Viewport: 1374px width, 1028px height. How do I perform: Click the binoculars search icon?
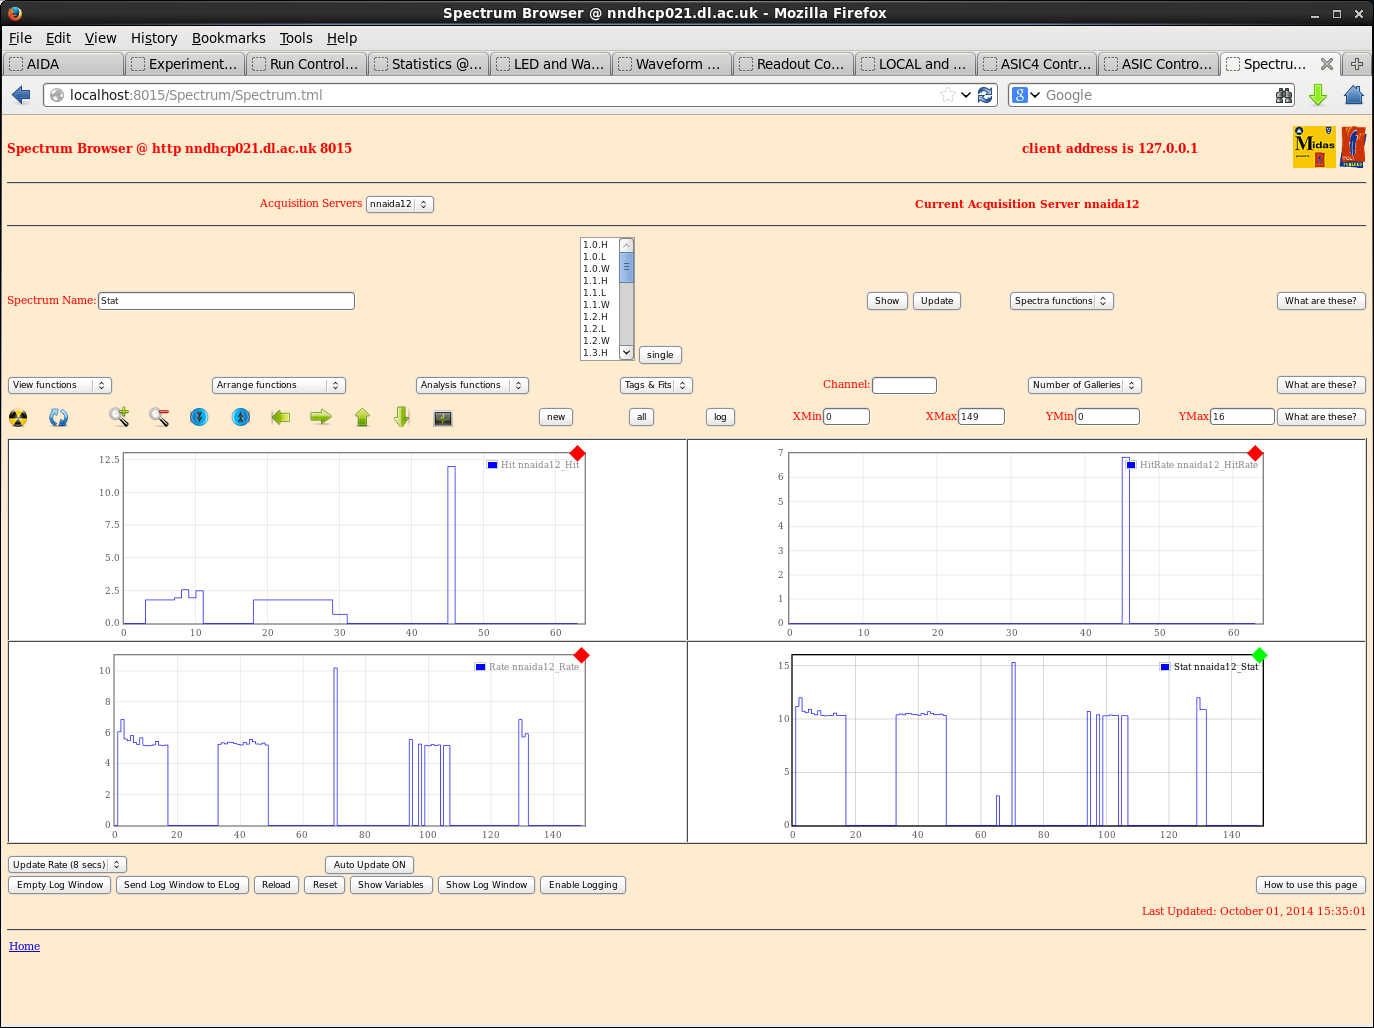point(1284,95)
